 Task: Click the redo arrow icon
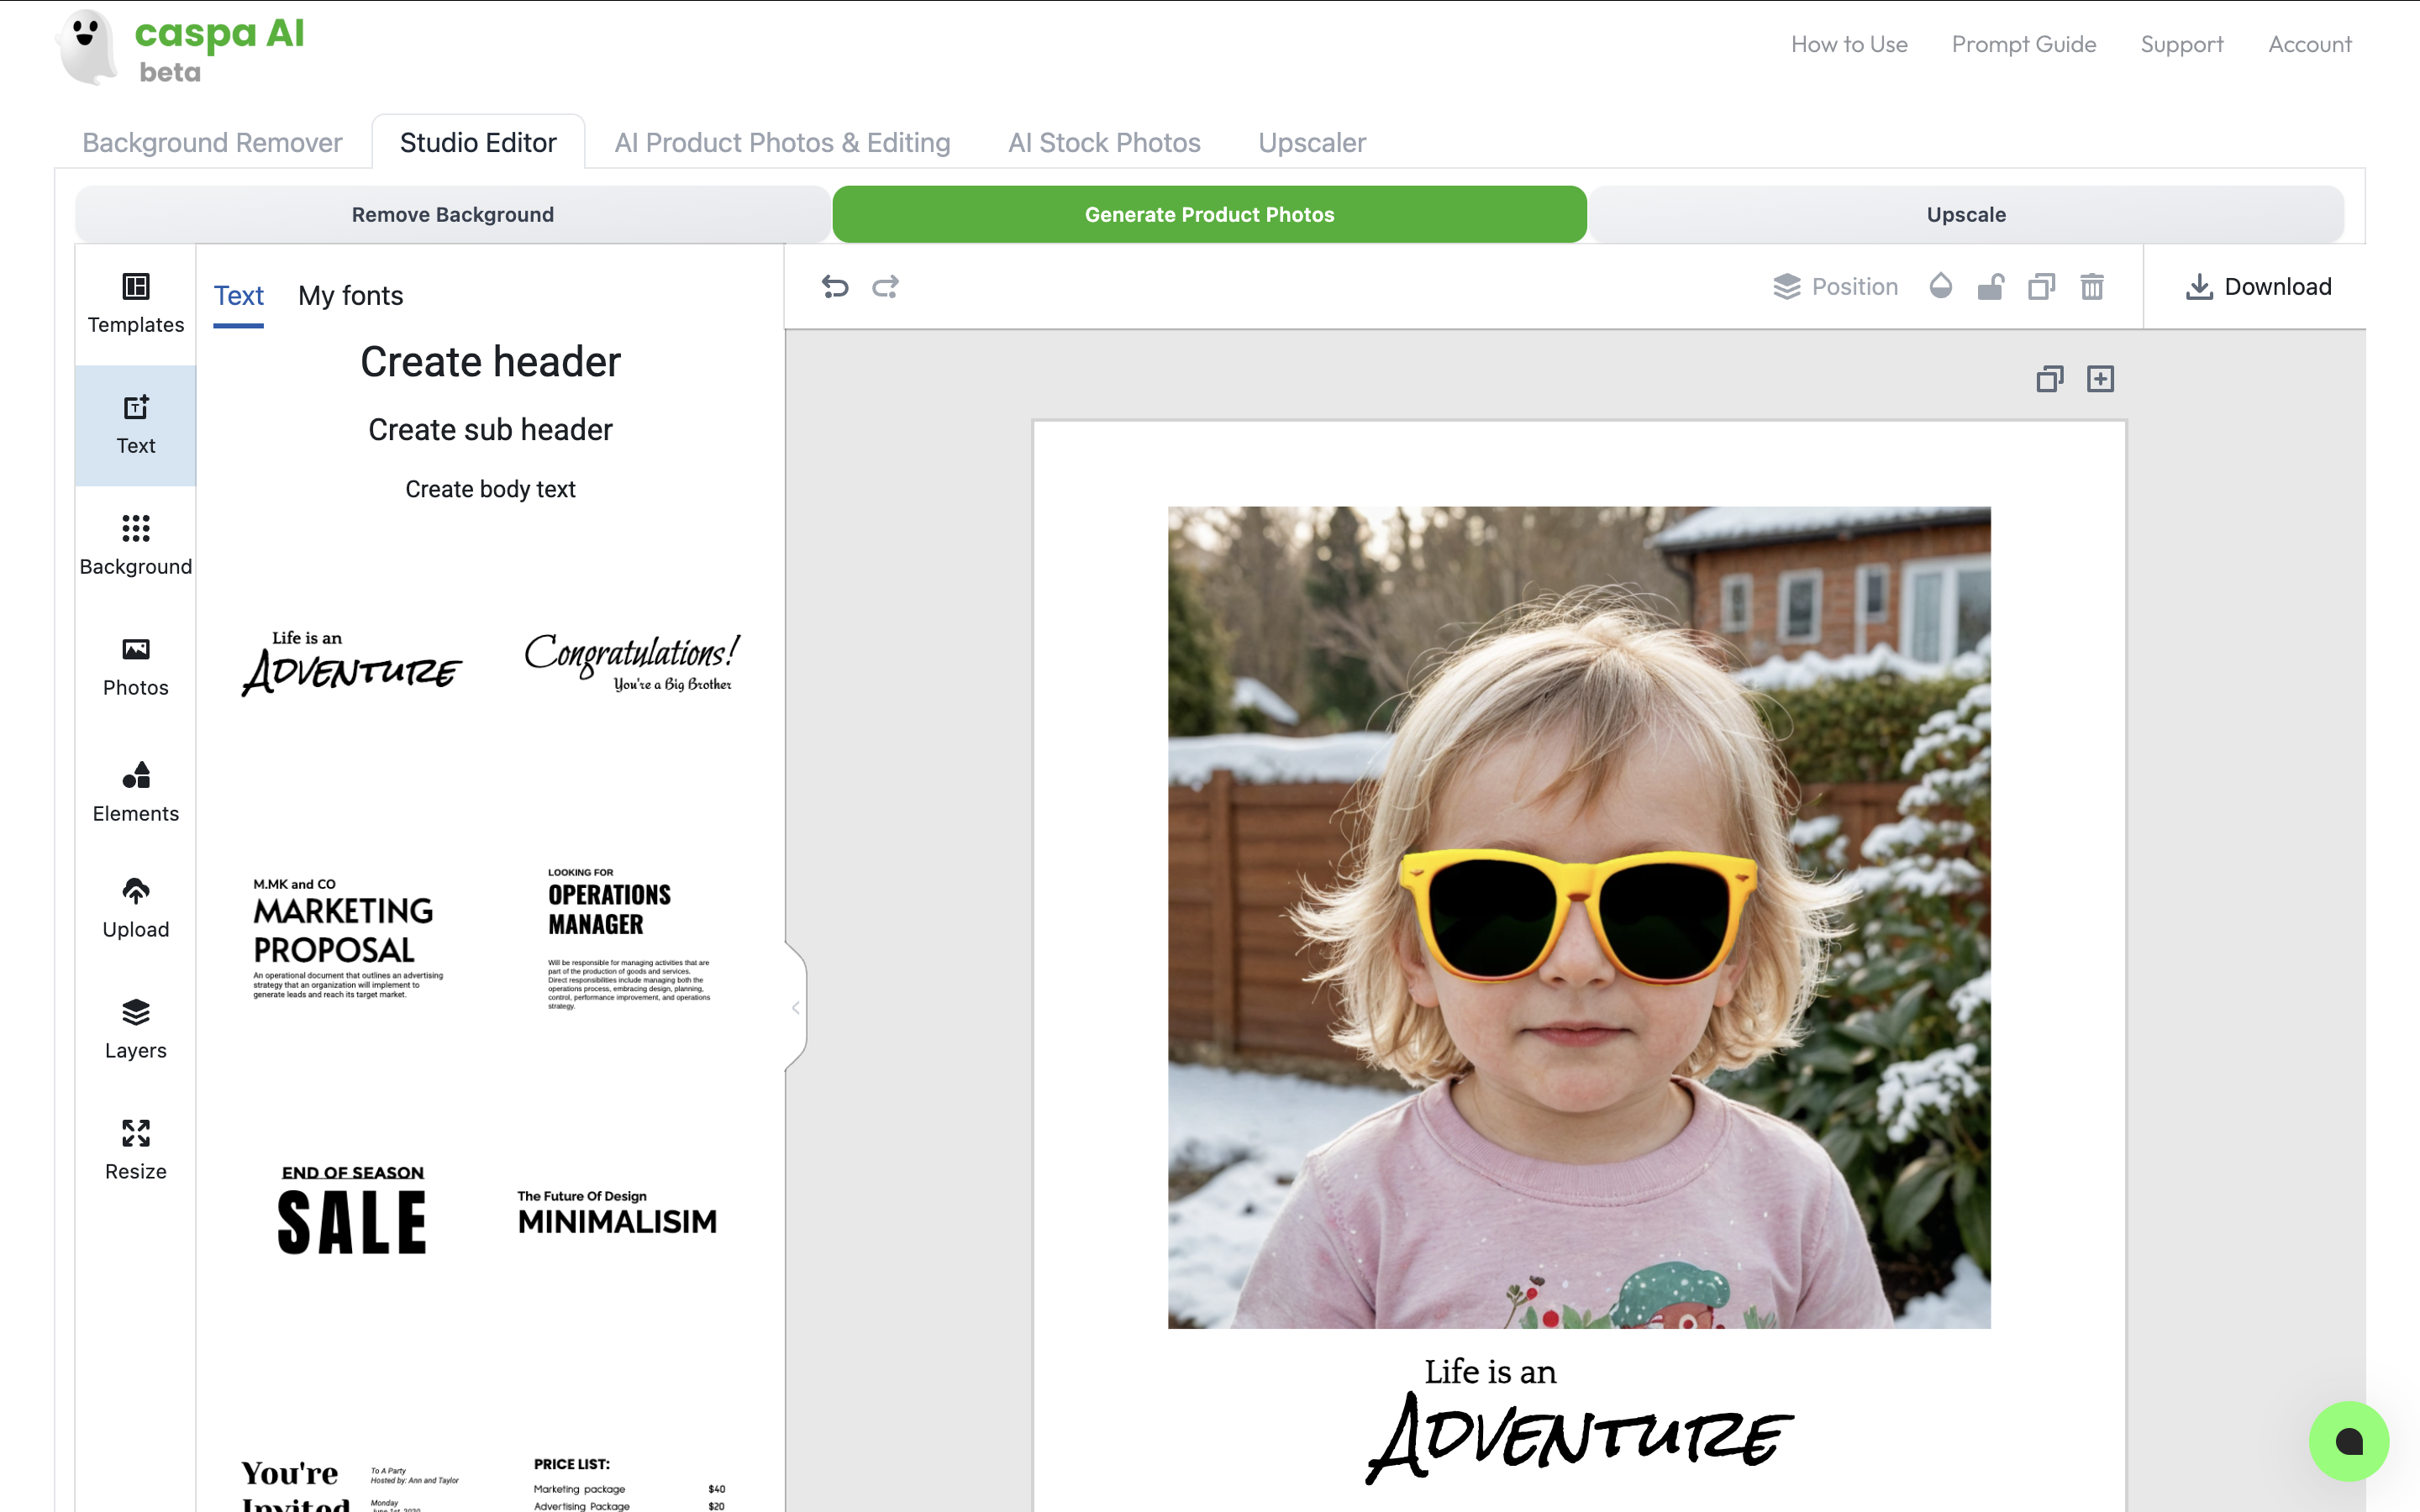click(x=885, y=287)
